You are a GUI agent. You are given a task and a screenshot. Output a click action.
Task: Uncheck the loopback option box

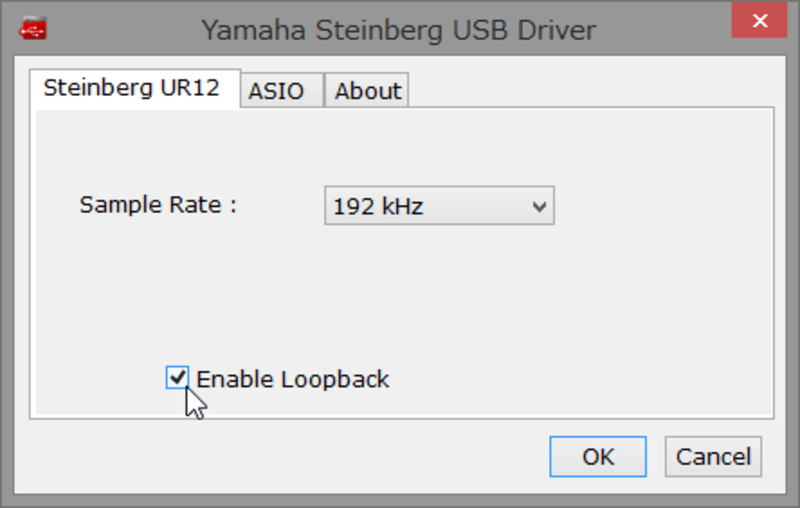coord(178,378)
